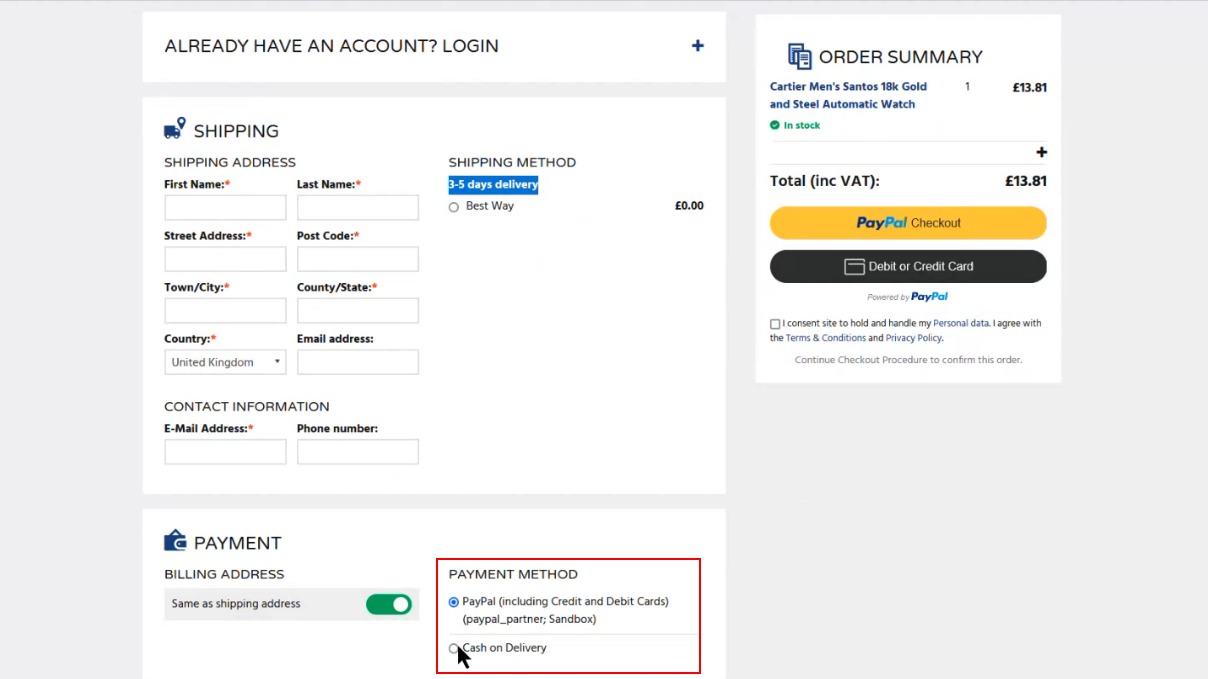
Task: Click the Order Summary document icon
Action: (799, 56)
